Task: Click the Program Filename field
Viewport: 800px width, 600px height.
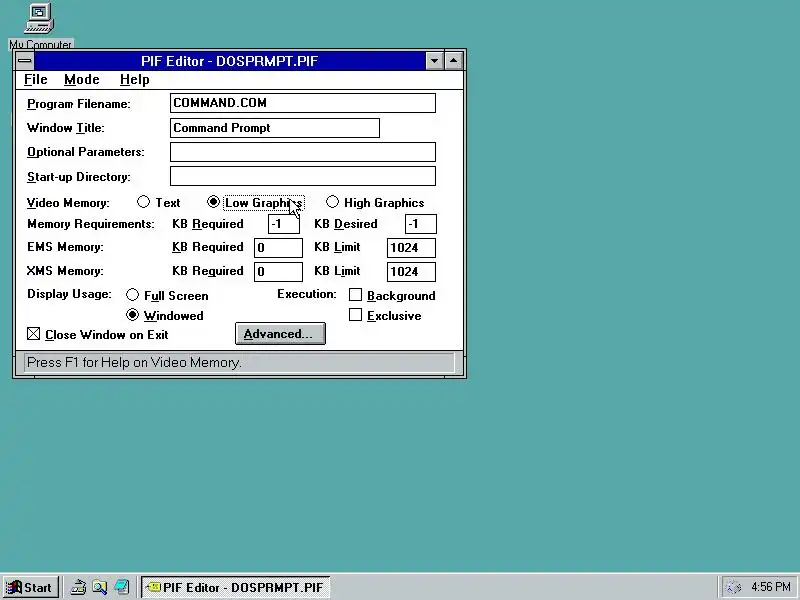Action: coord(303,103)
